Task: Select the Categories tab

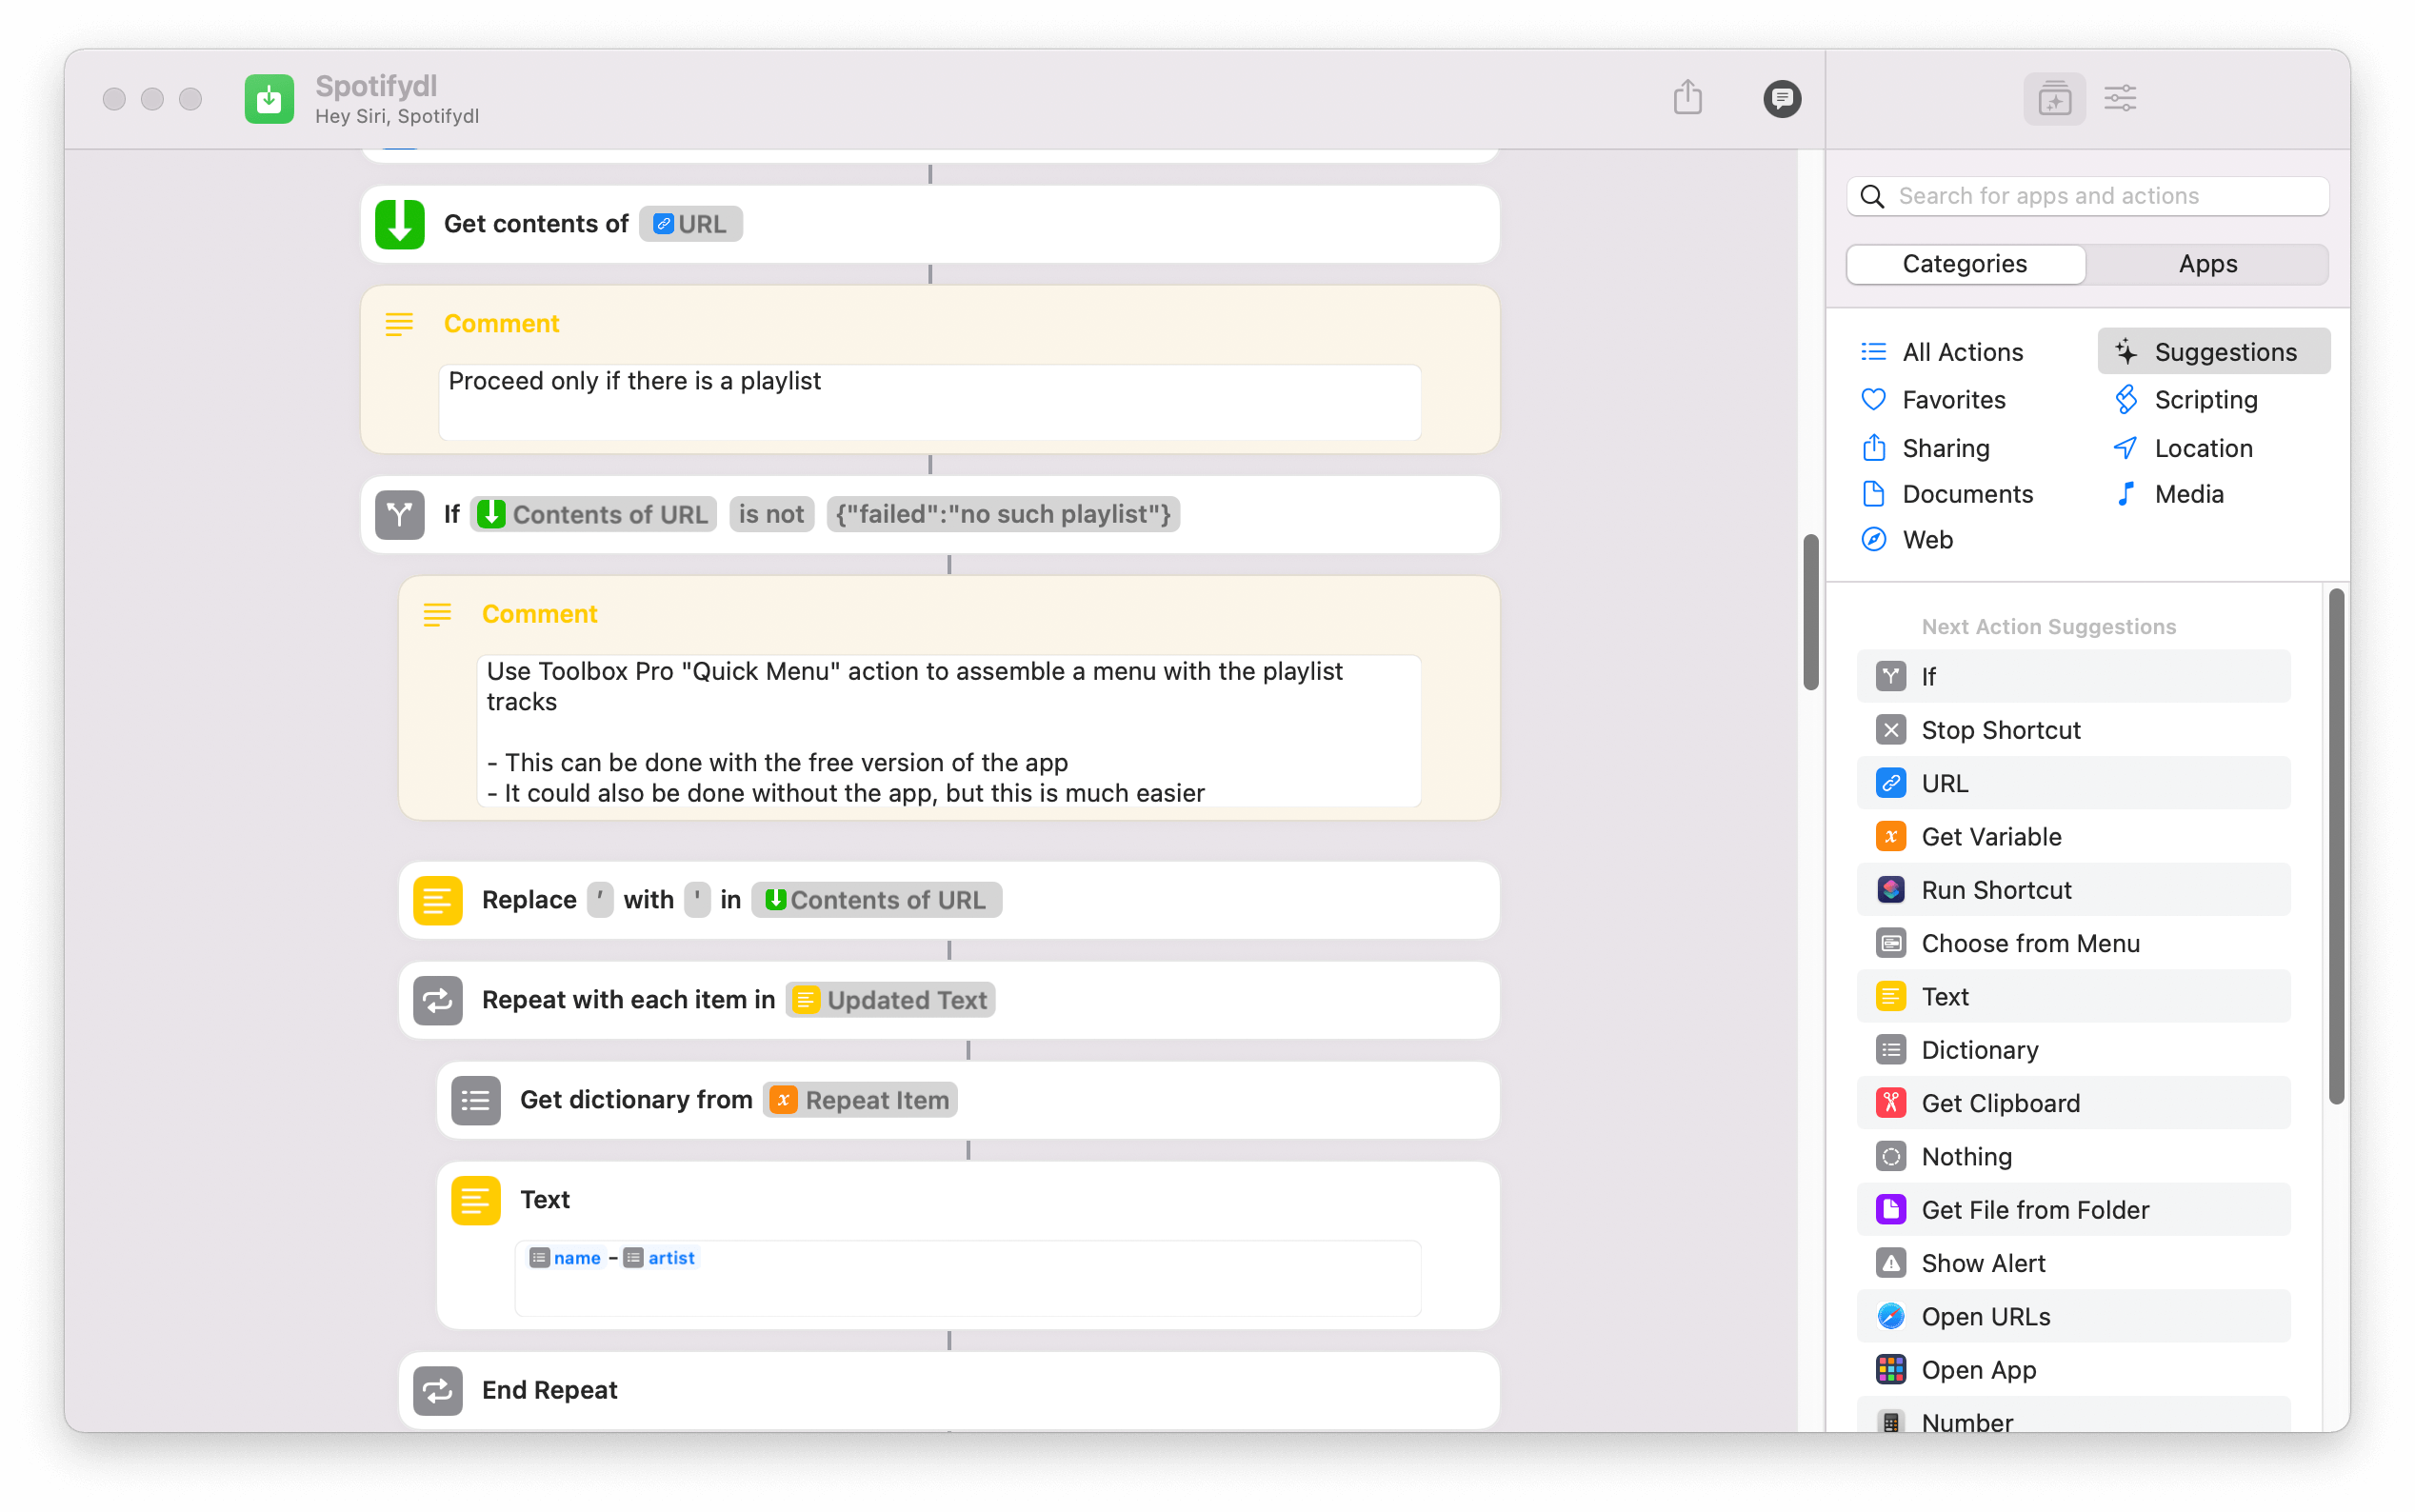Action: pos(1964,263)
